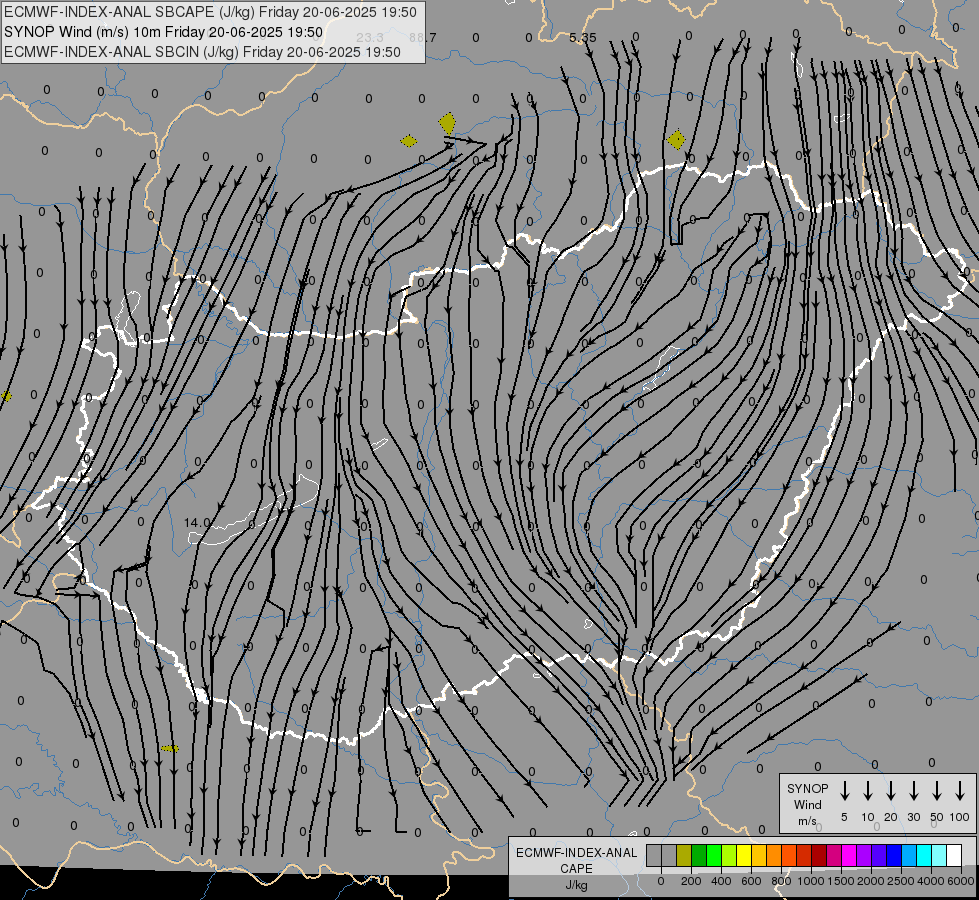Select the bright magenta CAPE legend swatch
Image resolution: width=979 pixels, height=900 pixels.
coord(849,855)
